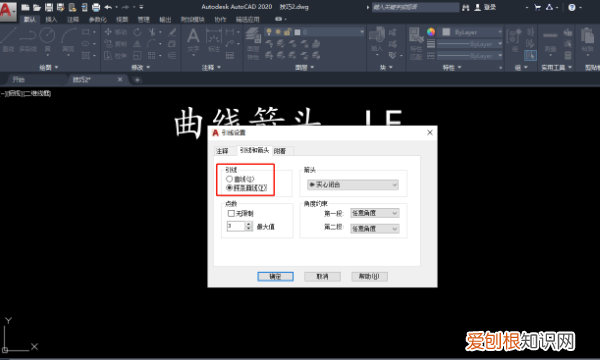Click the keyword search input box

pyautogui.click(x=416, y=7)
